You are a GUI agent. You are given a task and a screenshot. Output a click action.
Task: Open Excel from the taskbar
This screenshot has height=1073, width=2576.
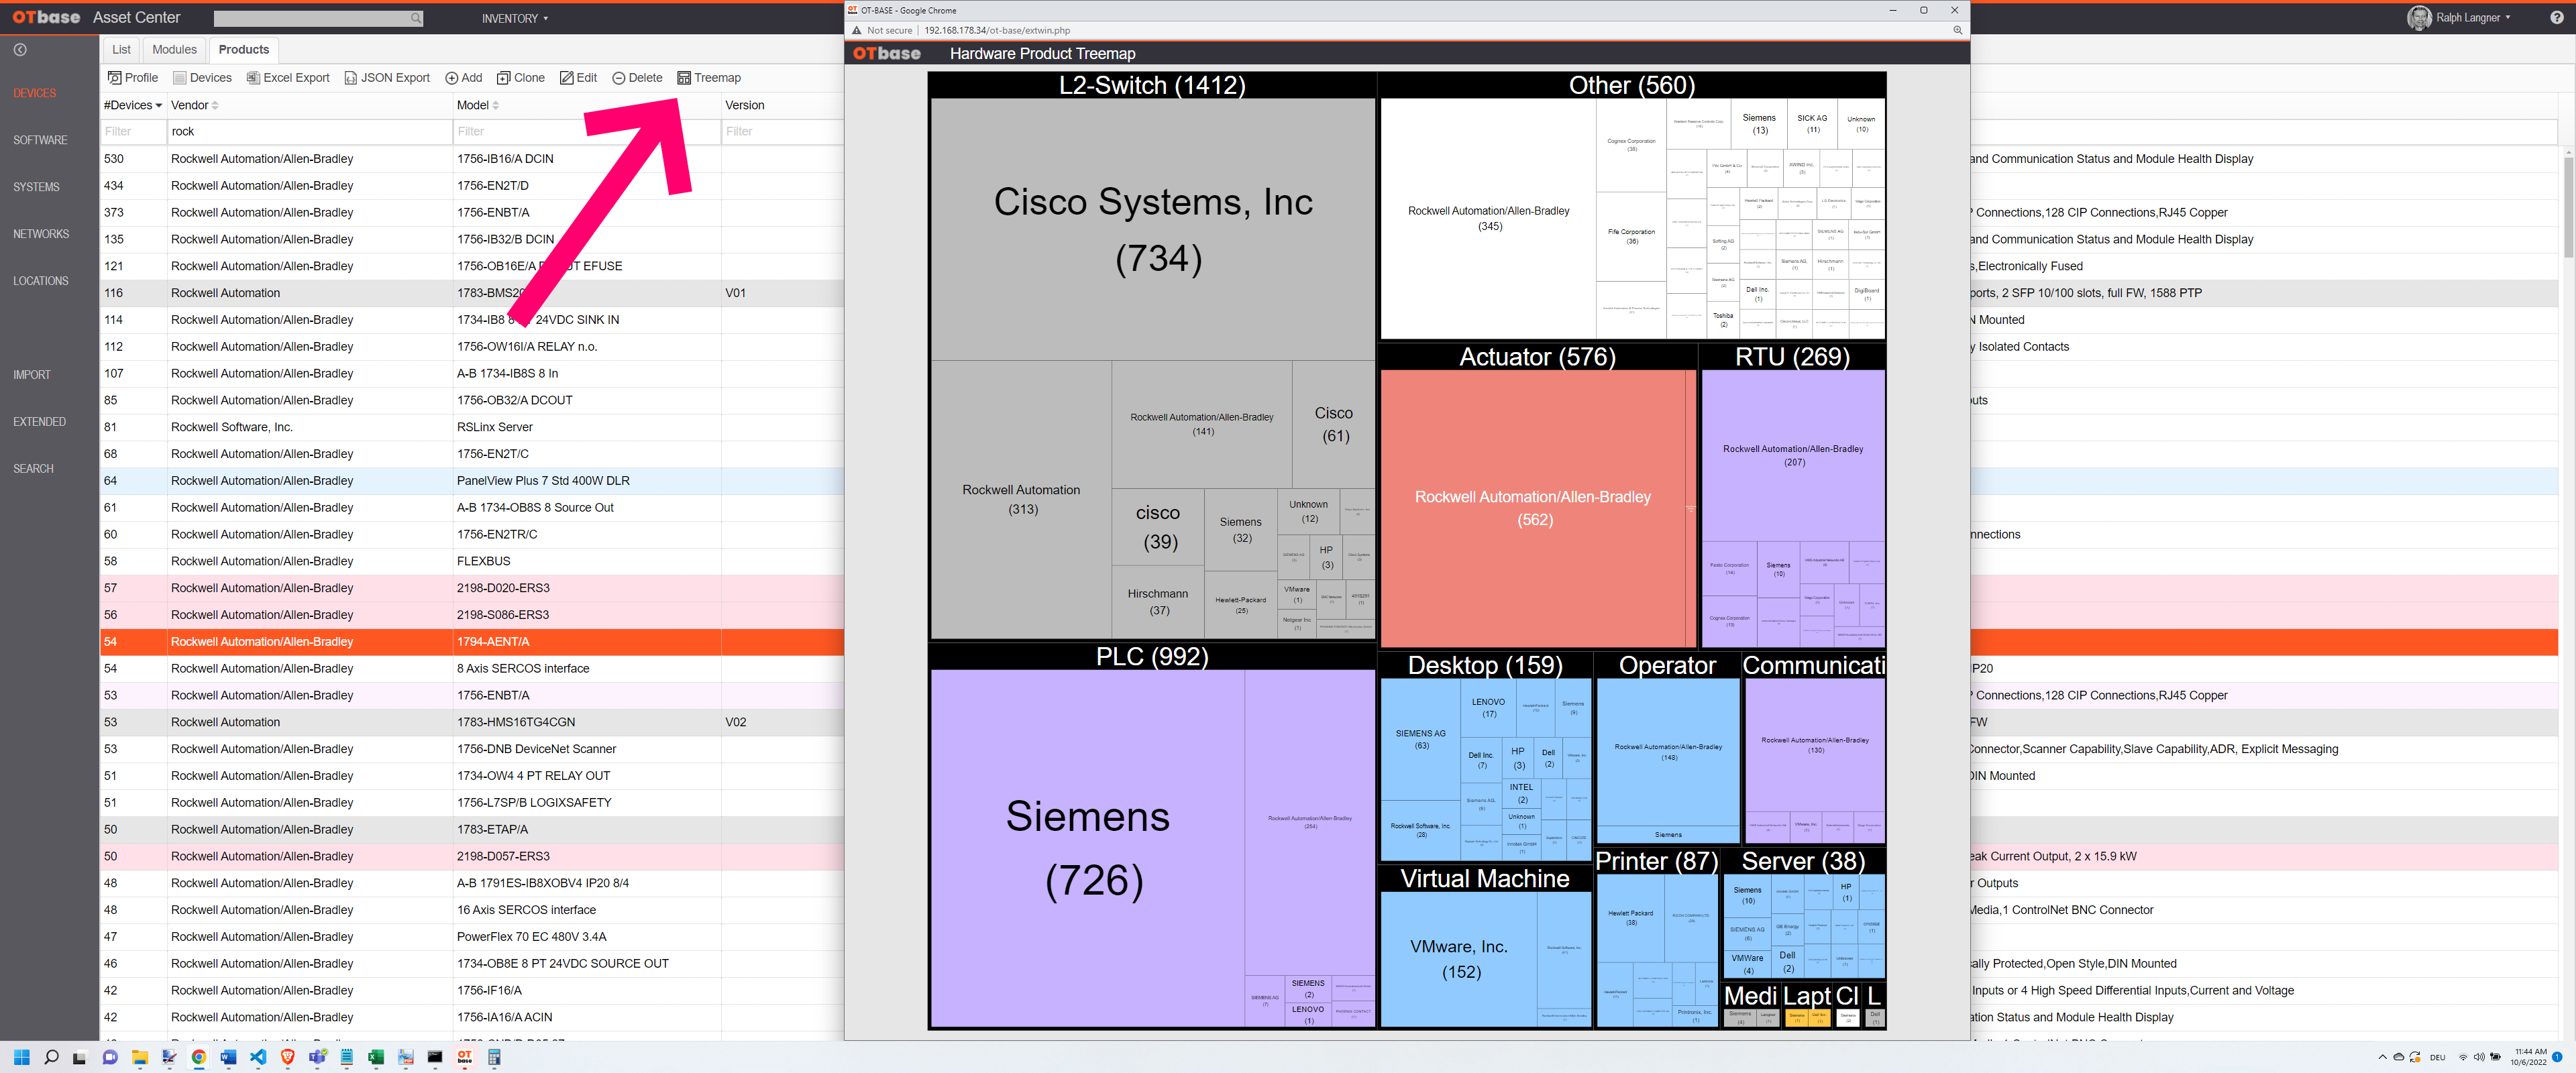(x=376, y=1057)
